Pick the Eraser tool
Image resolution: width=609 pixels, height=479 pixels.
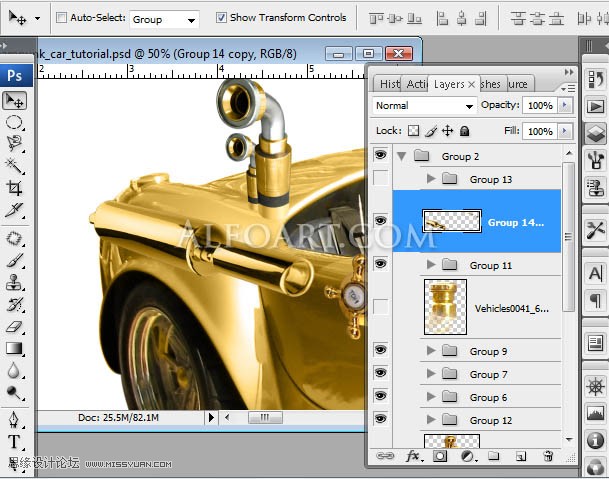14,327
